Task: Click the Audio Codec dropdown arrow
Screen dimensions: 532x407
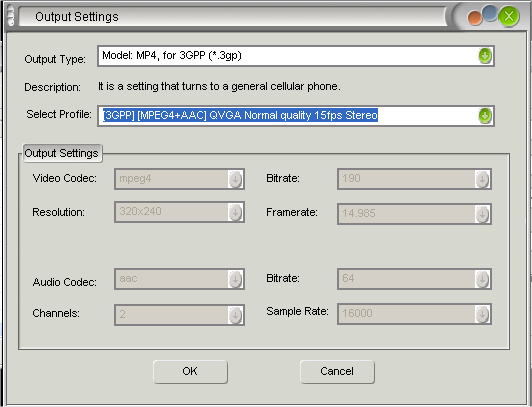Action: pos(235,279)
